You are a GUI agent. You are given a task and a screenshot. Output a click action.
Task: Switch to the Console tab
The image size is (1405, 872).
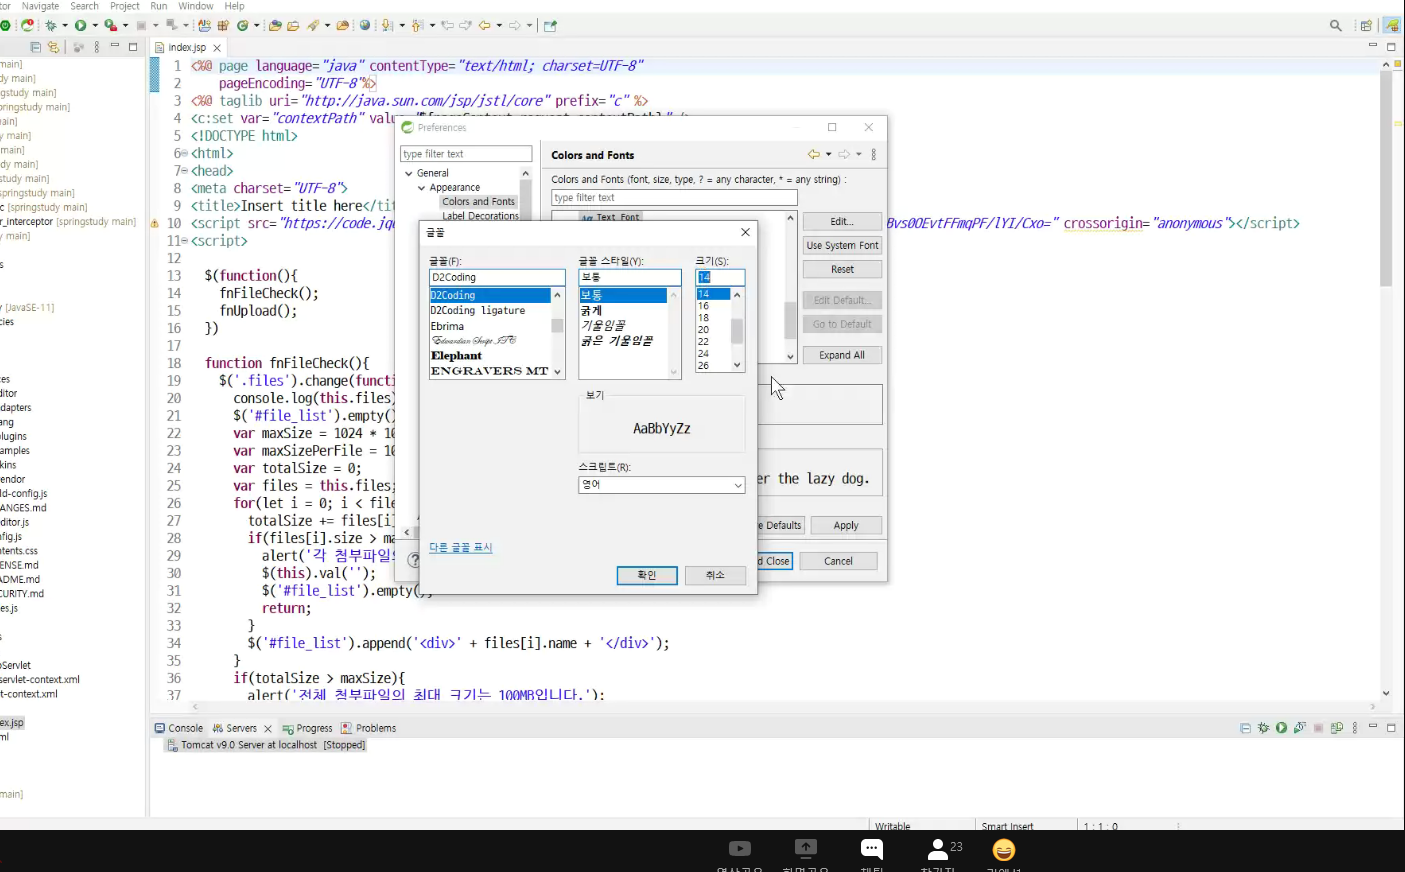click(x=179, y=728)
